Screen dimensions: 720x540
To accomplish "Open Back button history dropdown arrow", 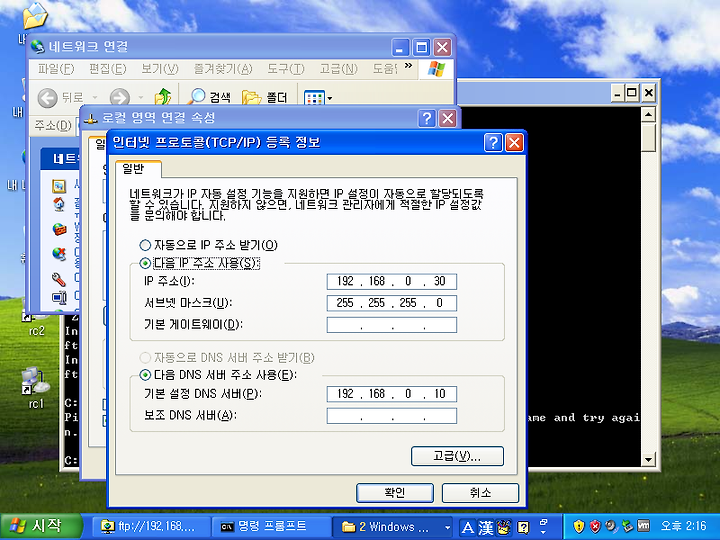I will tap(95, 98).
